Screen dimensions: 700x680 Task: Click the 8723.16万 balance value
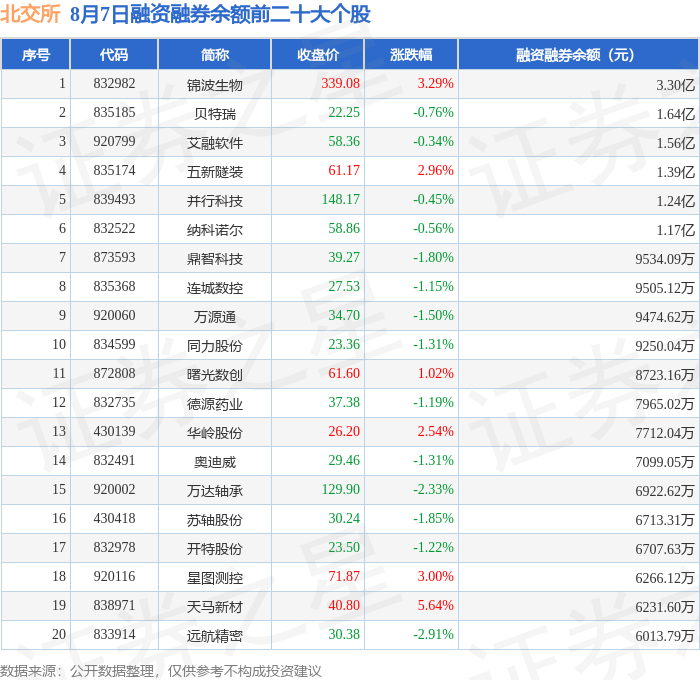click(x=665, y=375)
